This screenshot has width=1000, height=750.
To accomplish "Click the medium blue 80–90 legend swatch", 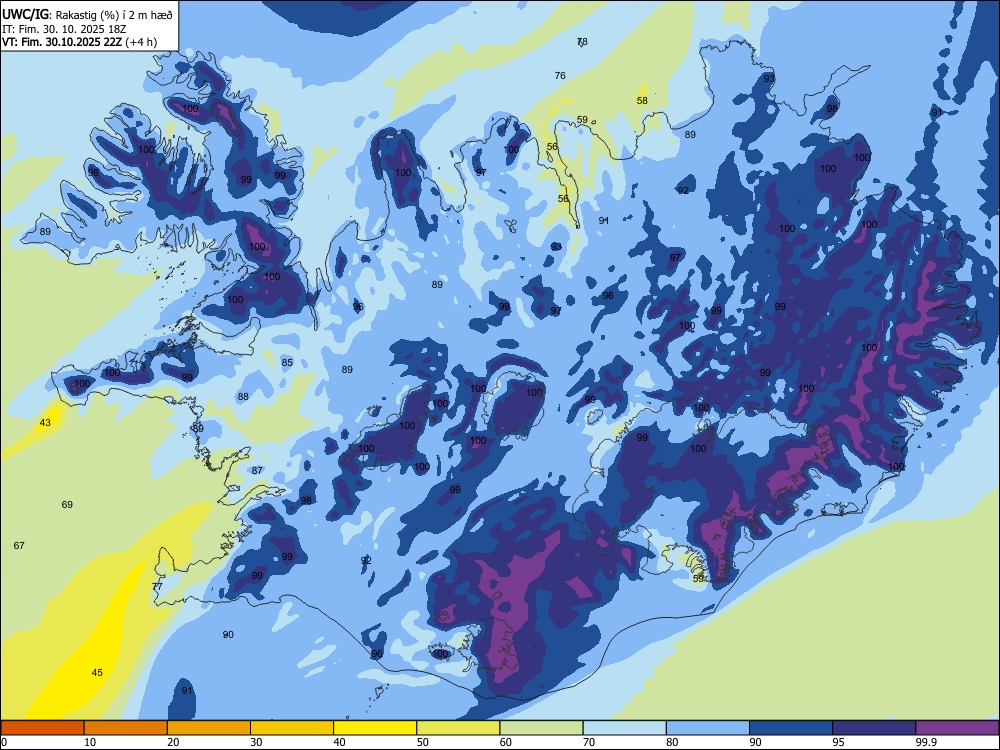I will [708, 728].
